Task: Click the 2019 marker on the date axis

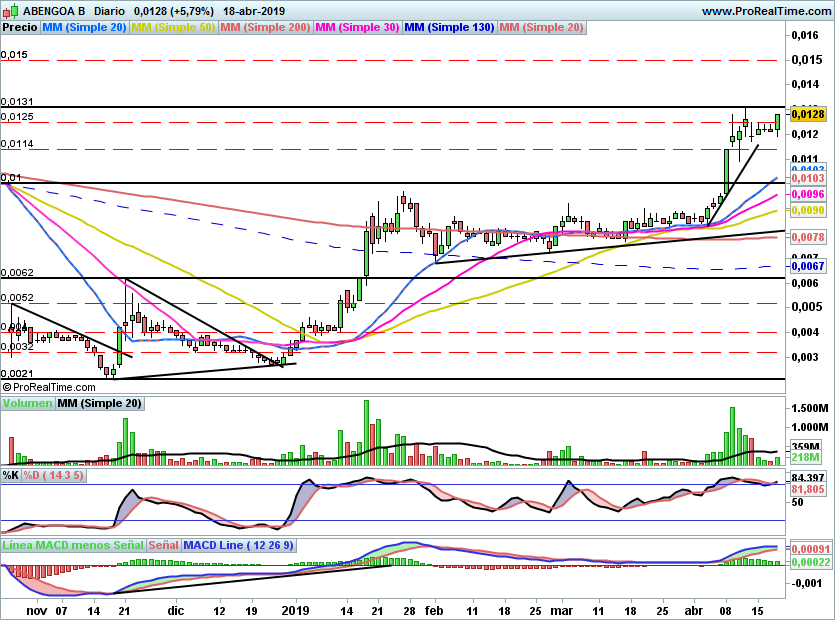Action: point(295,608)
